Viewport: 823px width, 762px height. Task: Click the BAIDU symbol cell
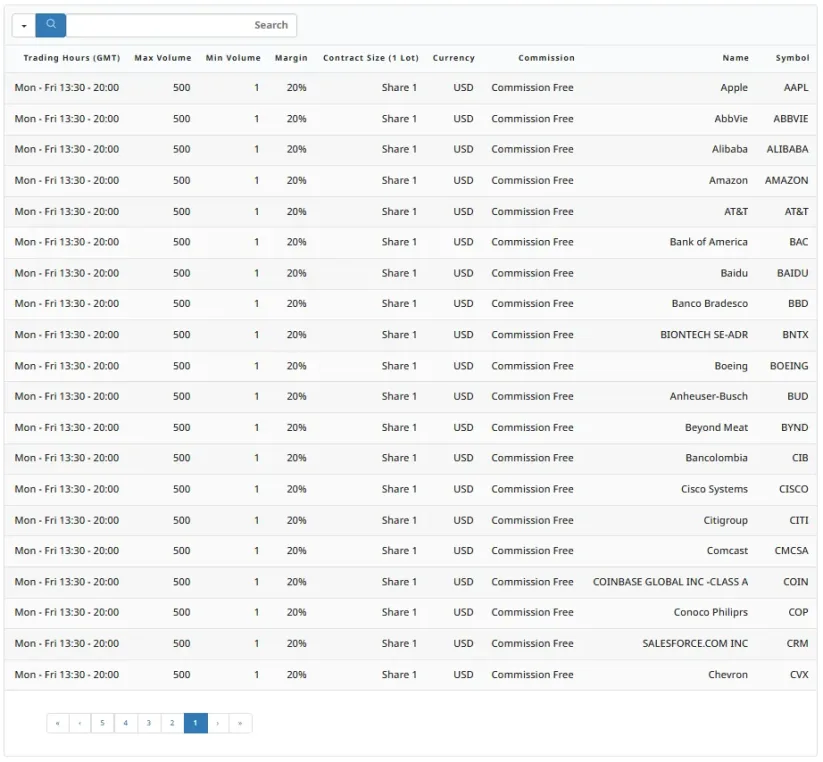(x=793, y=273)
